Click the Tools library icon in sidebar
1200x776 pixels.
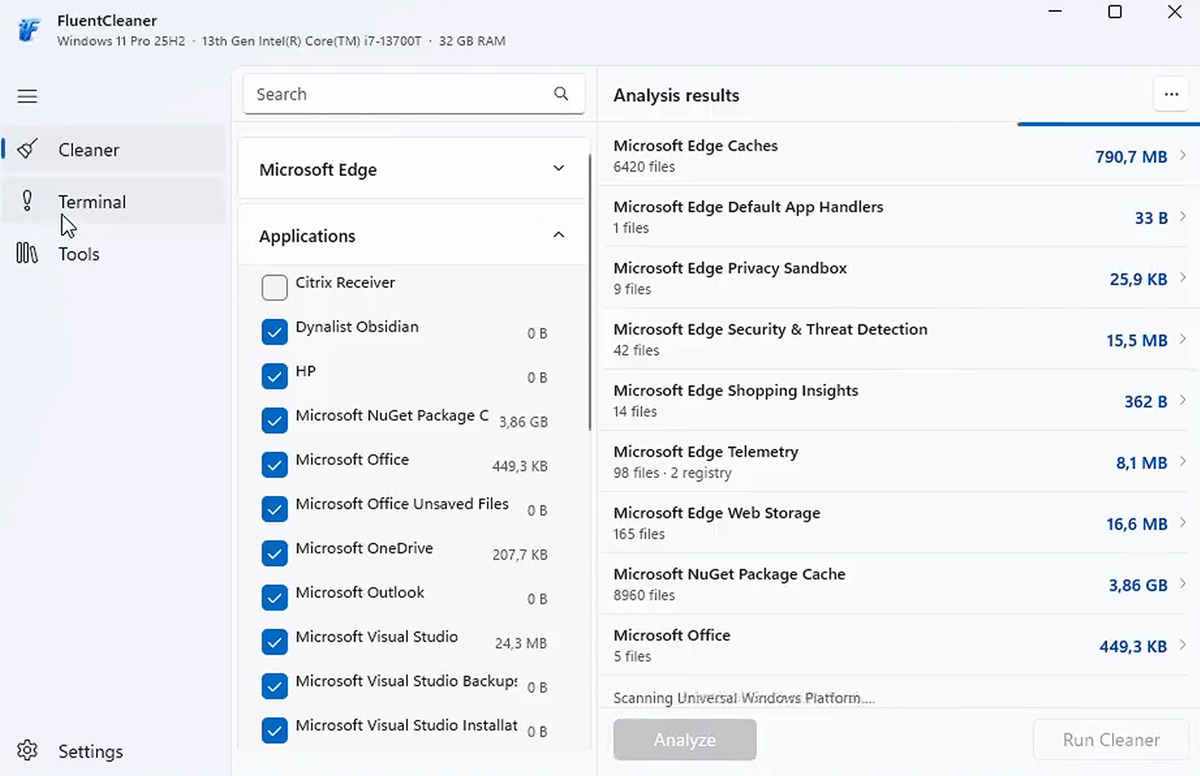coord(27,254)
